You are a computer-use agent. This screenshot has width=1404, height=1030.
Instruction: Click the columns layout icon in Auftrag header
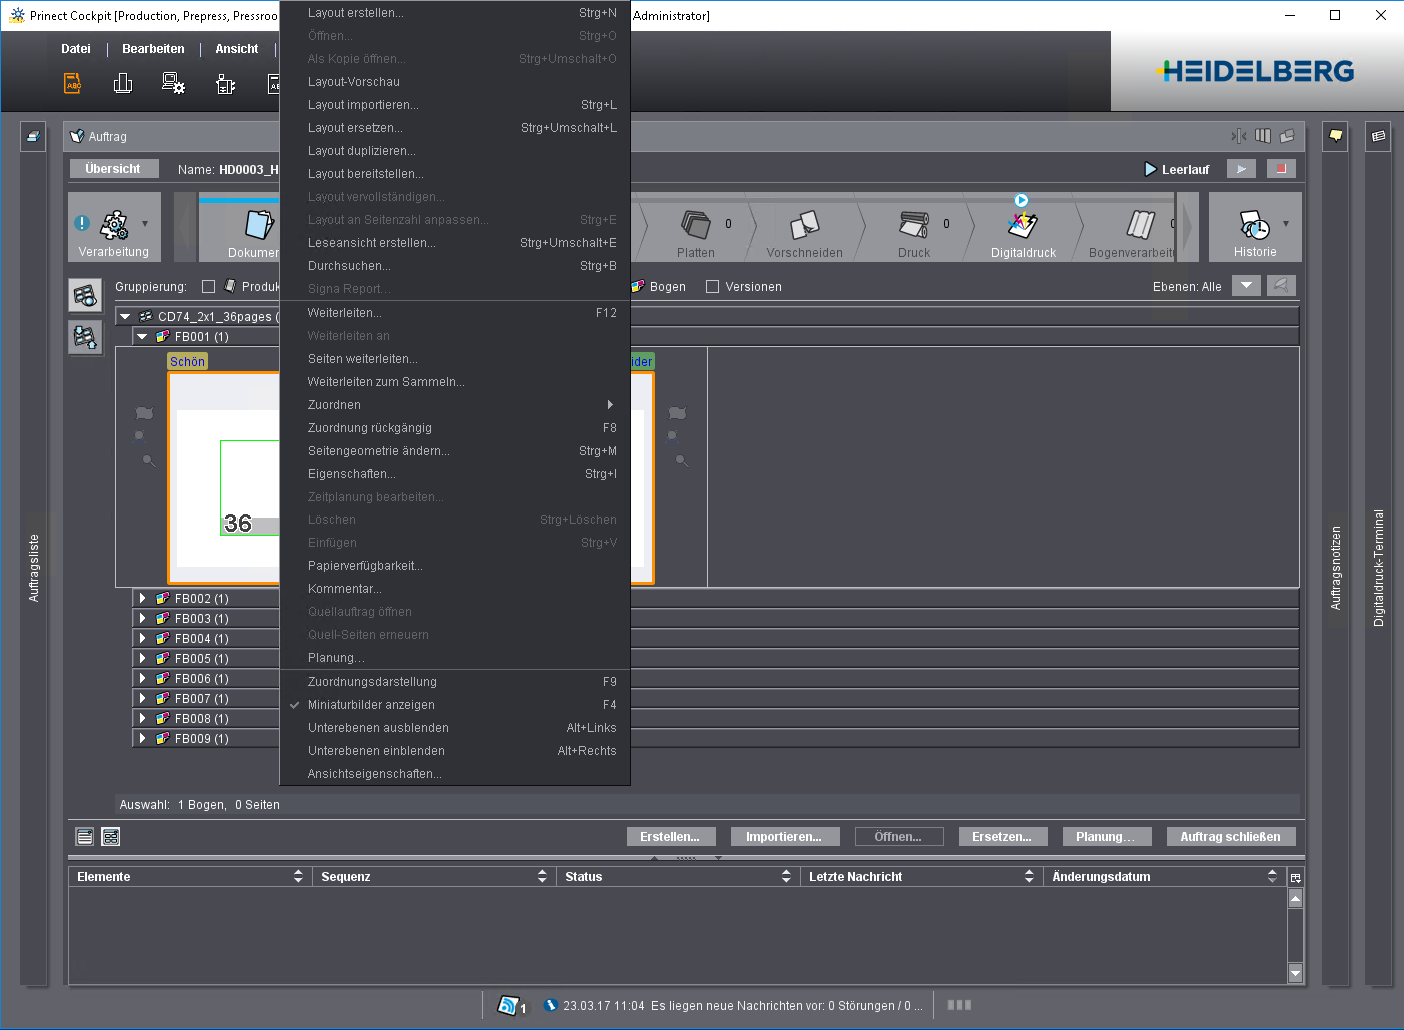point(1263,136)
